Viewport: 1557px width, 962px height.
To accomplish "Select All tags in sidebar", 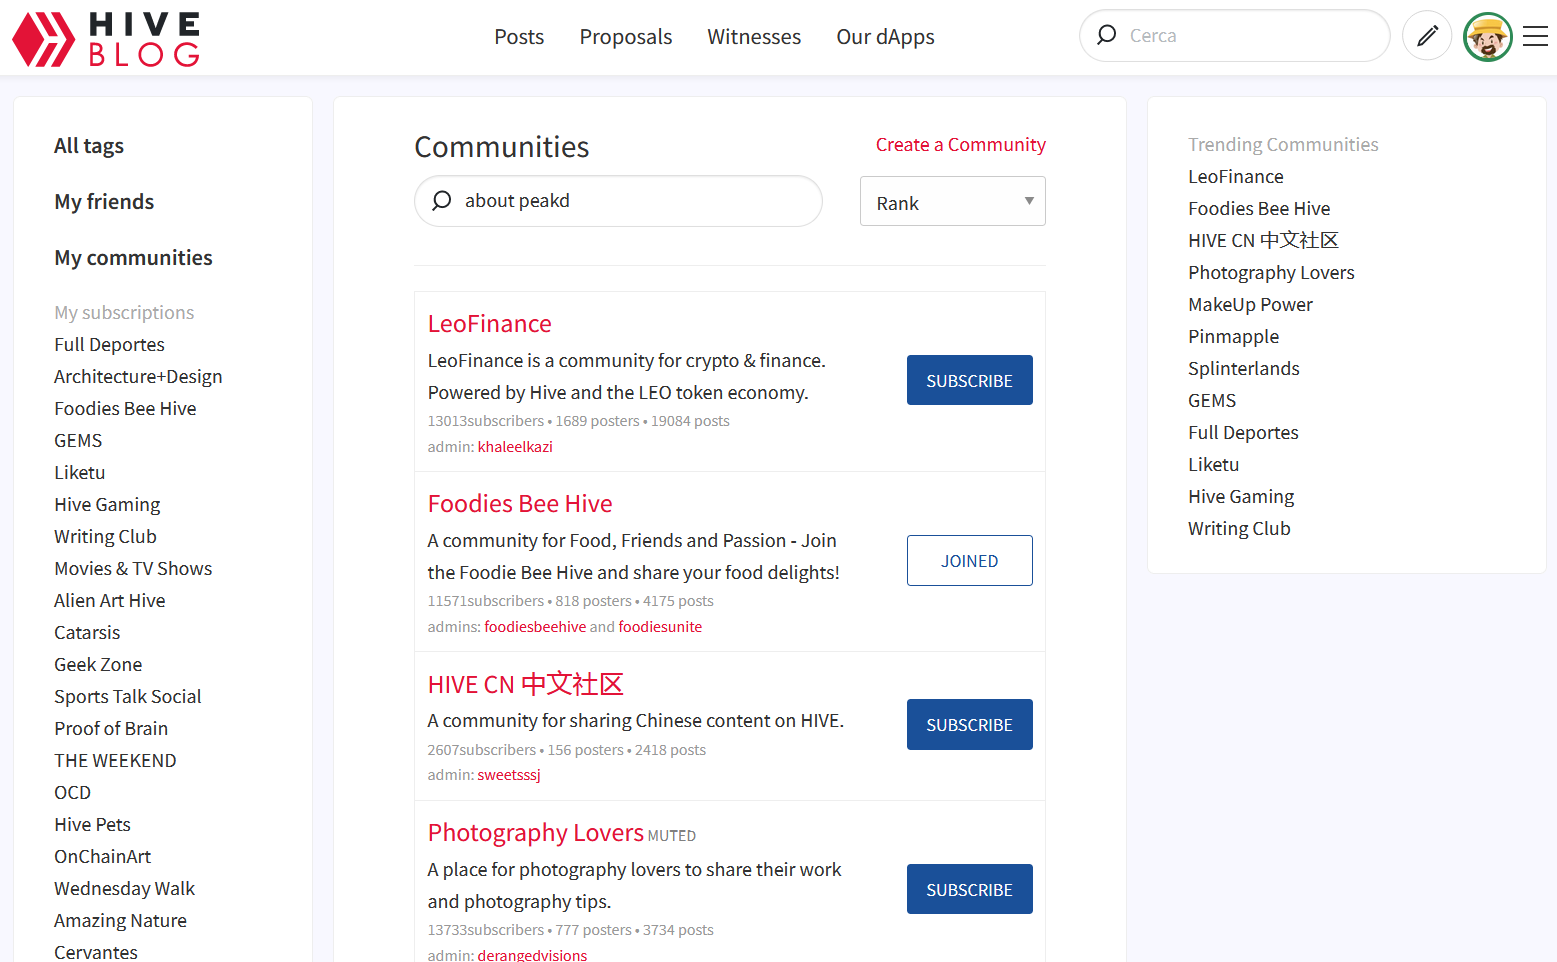I will coord(89,146).
